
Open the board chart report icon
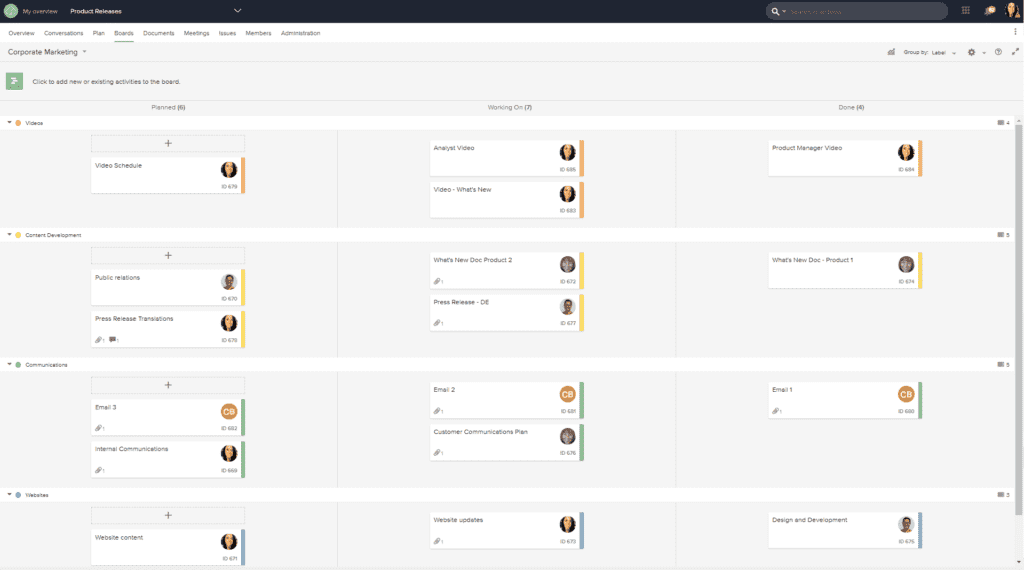tap(891, 52)
